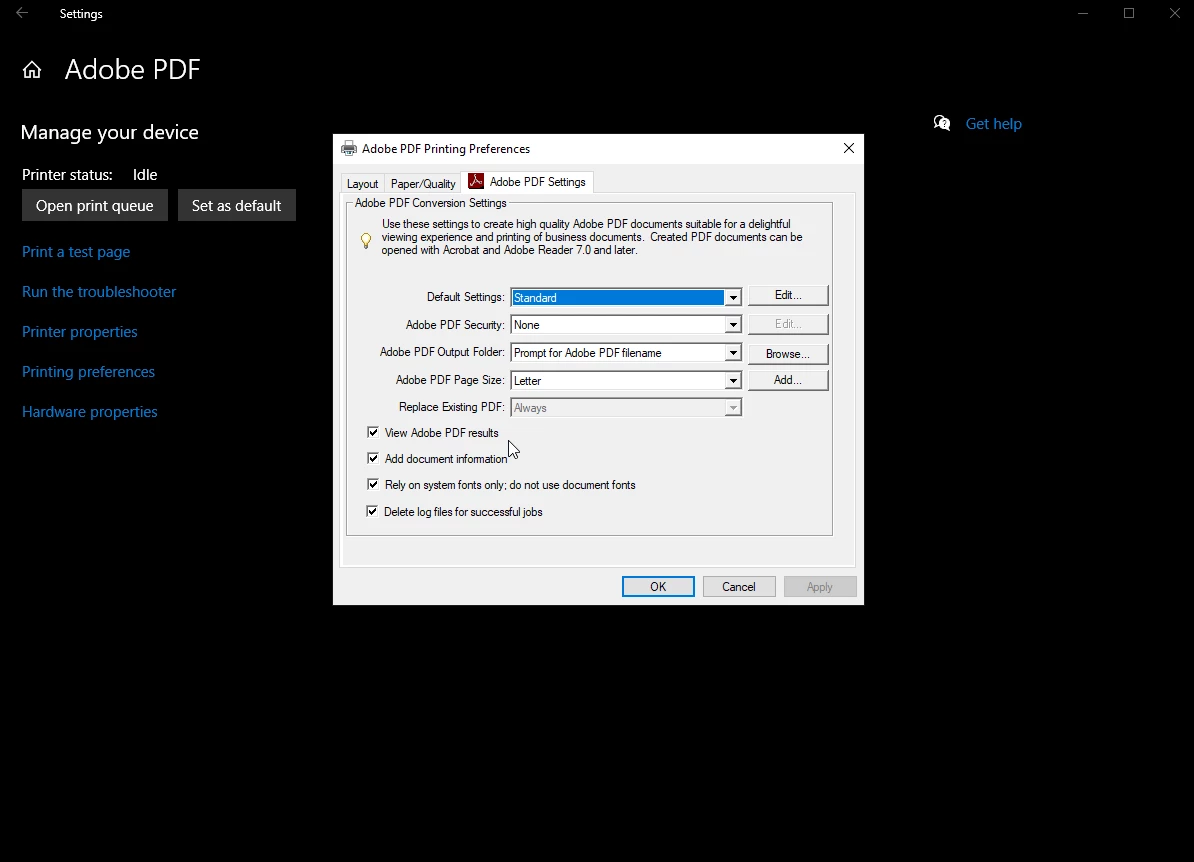
Task: Open the Default Settings dropdown
Action: [733, 298]
